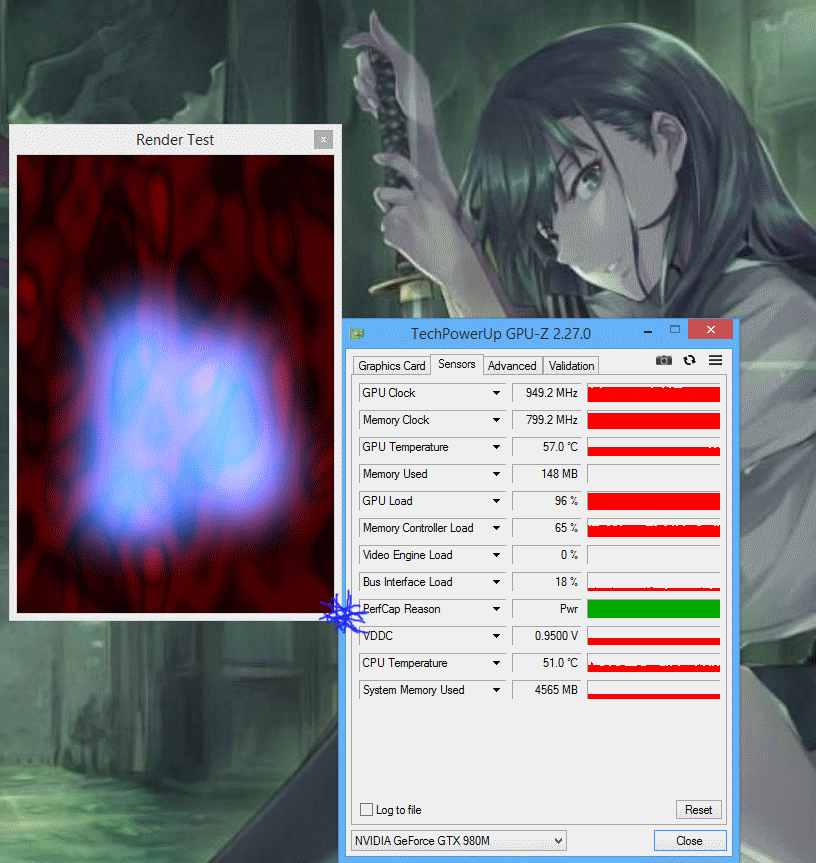This screenshot has height=863, width=816.
Task: Open CPU Temperature dropdown arrow
Action: point(496,663)
